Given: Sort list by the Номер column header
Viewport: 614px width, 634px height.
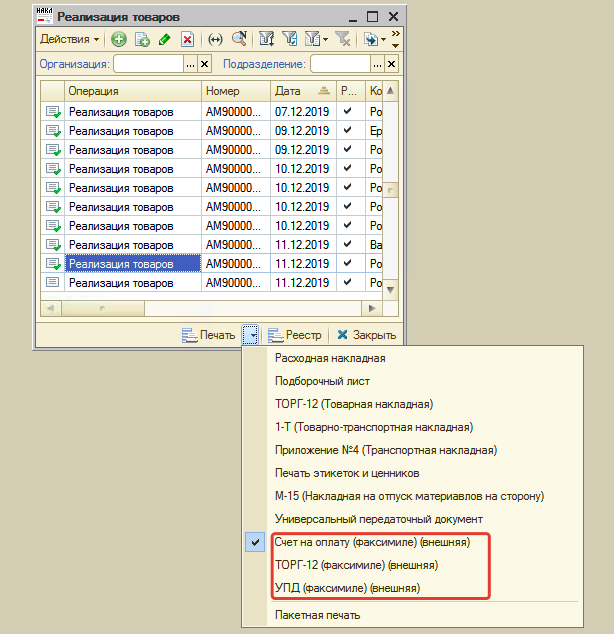Looking at the screenshot, I should 236,91.
